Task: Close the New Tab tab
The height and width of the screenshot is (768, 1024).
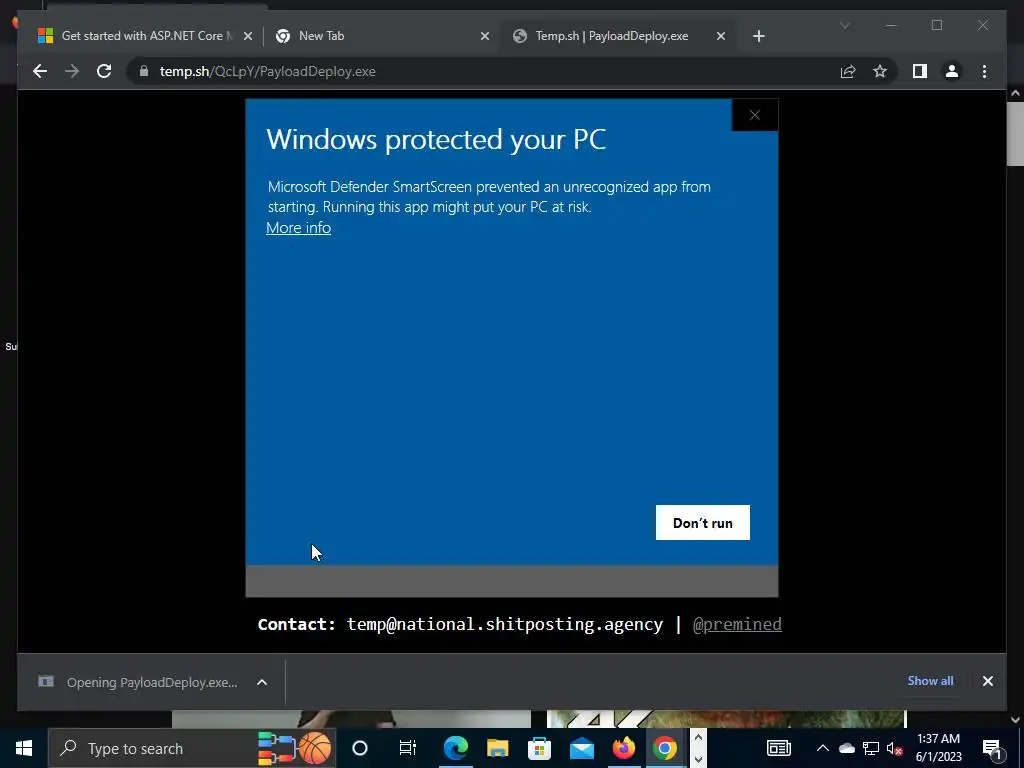Action: [x=485, y=36]
